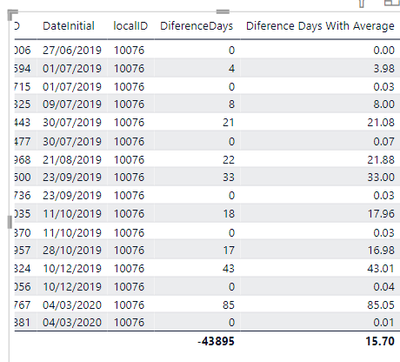
Task: Select the date 28/10/2019
Action: [x=72, y=250]
